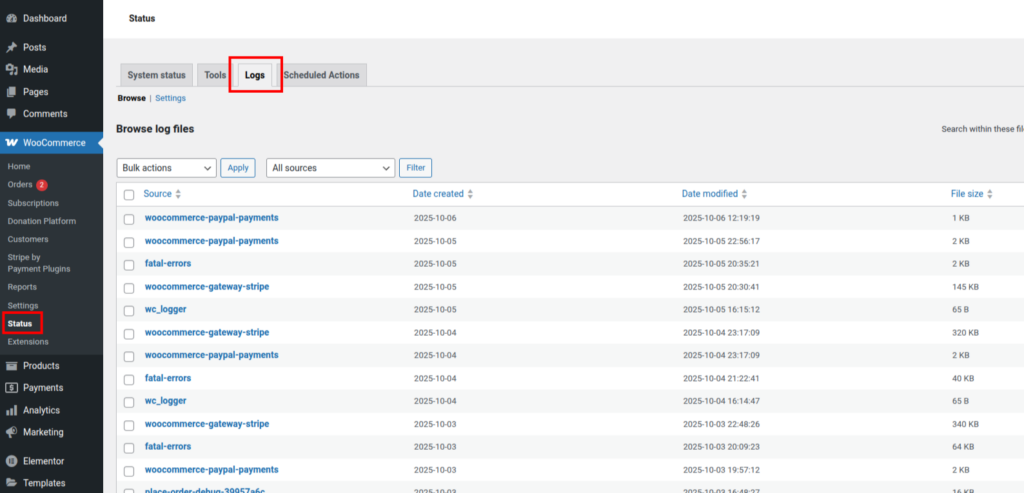
Task: Tick the select-all checkbox in table header
Action: (128, 194)
